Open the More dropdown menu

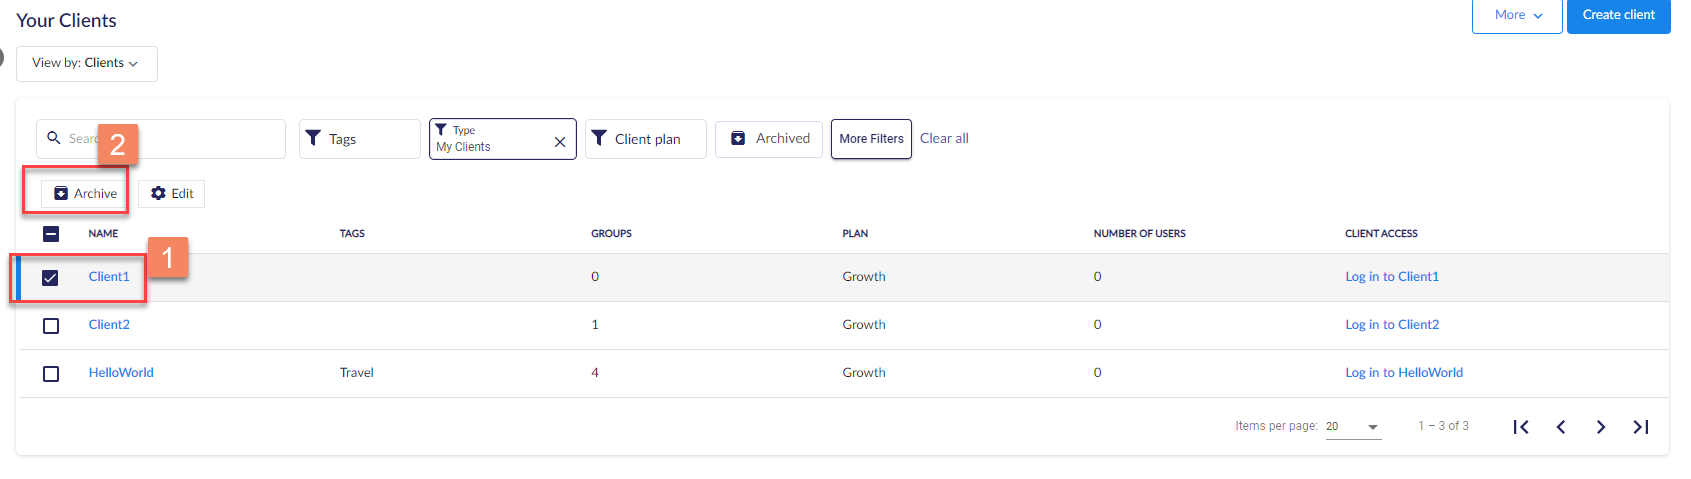click(1517, 15)
